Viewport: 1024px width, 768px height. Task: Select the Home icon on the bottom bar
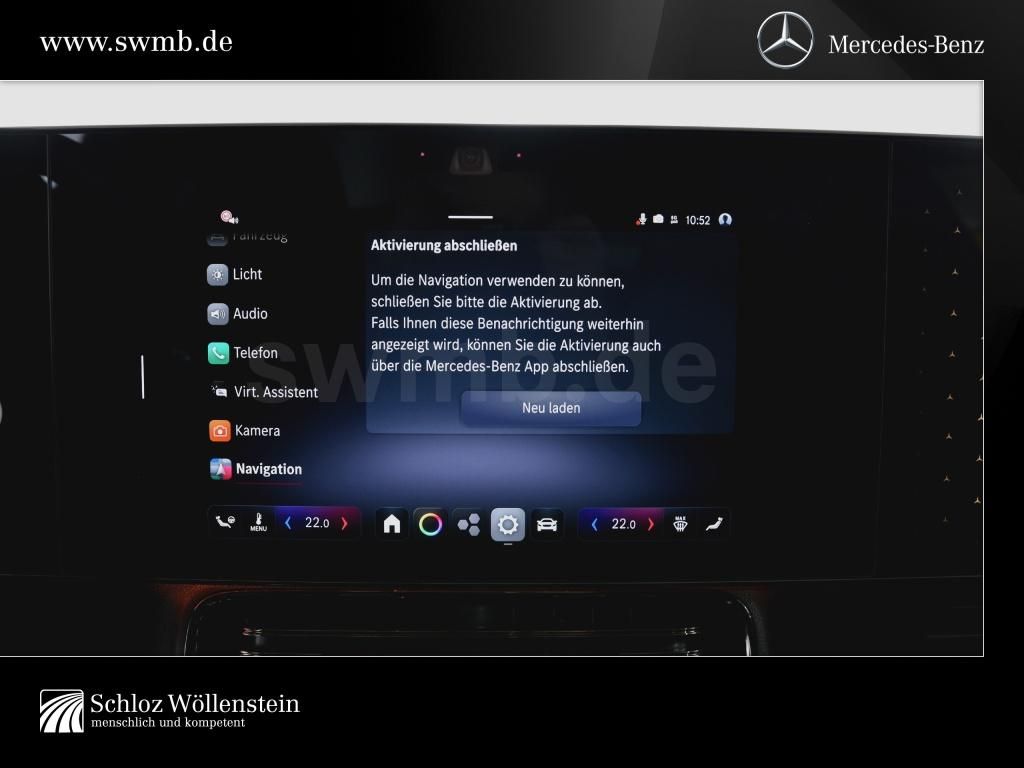pyautogui.click(x=391, y=522)
